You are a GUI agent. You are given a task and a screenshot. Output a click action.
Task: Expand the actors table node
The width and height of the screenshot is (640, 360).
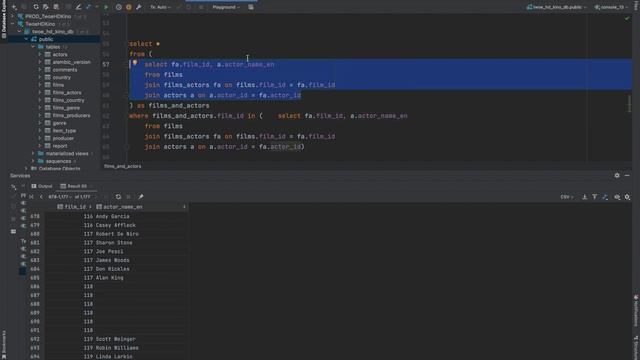tap(40, 54)
